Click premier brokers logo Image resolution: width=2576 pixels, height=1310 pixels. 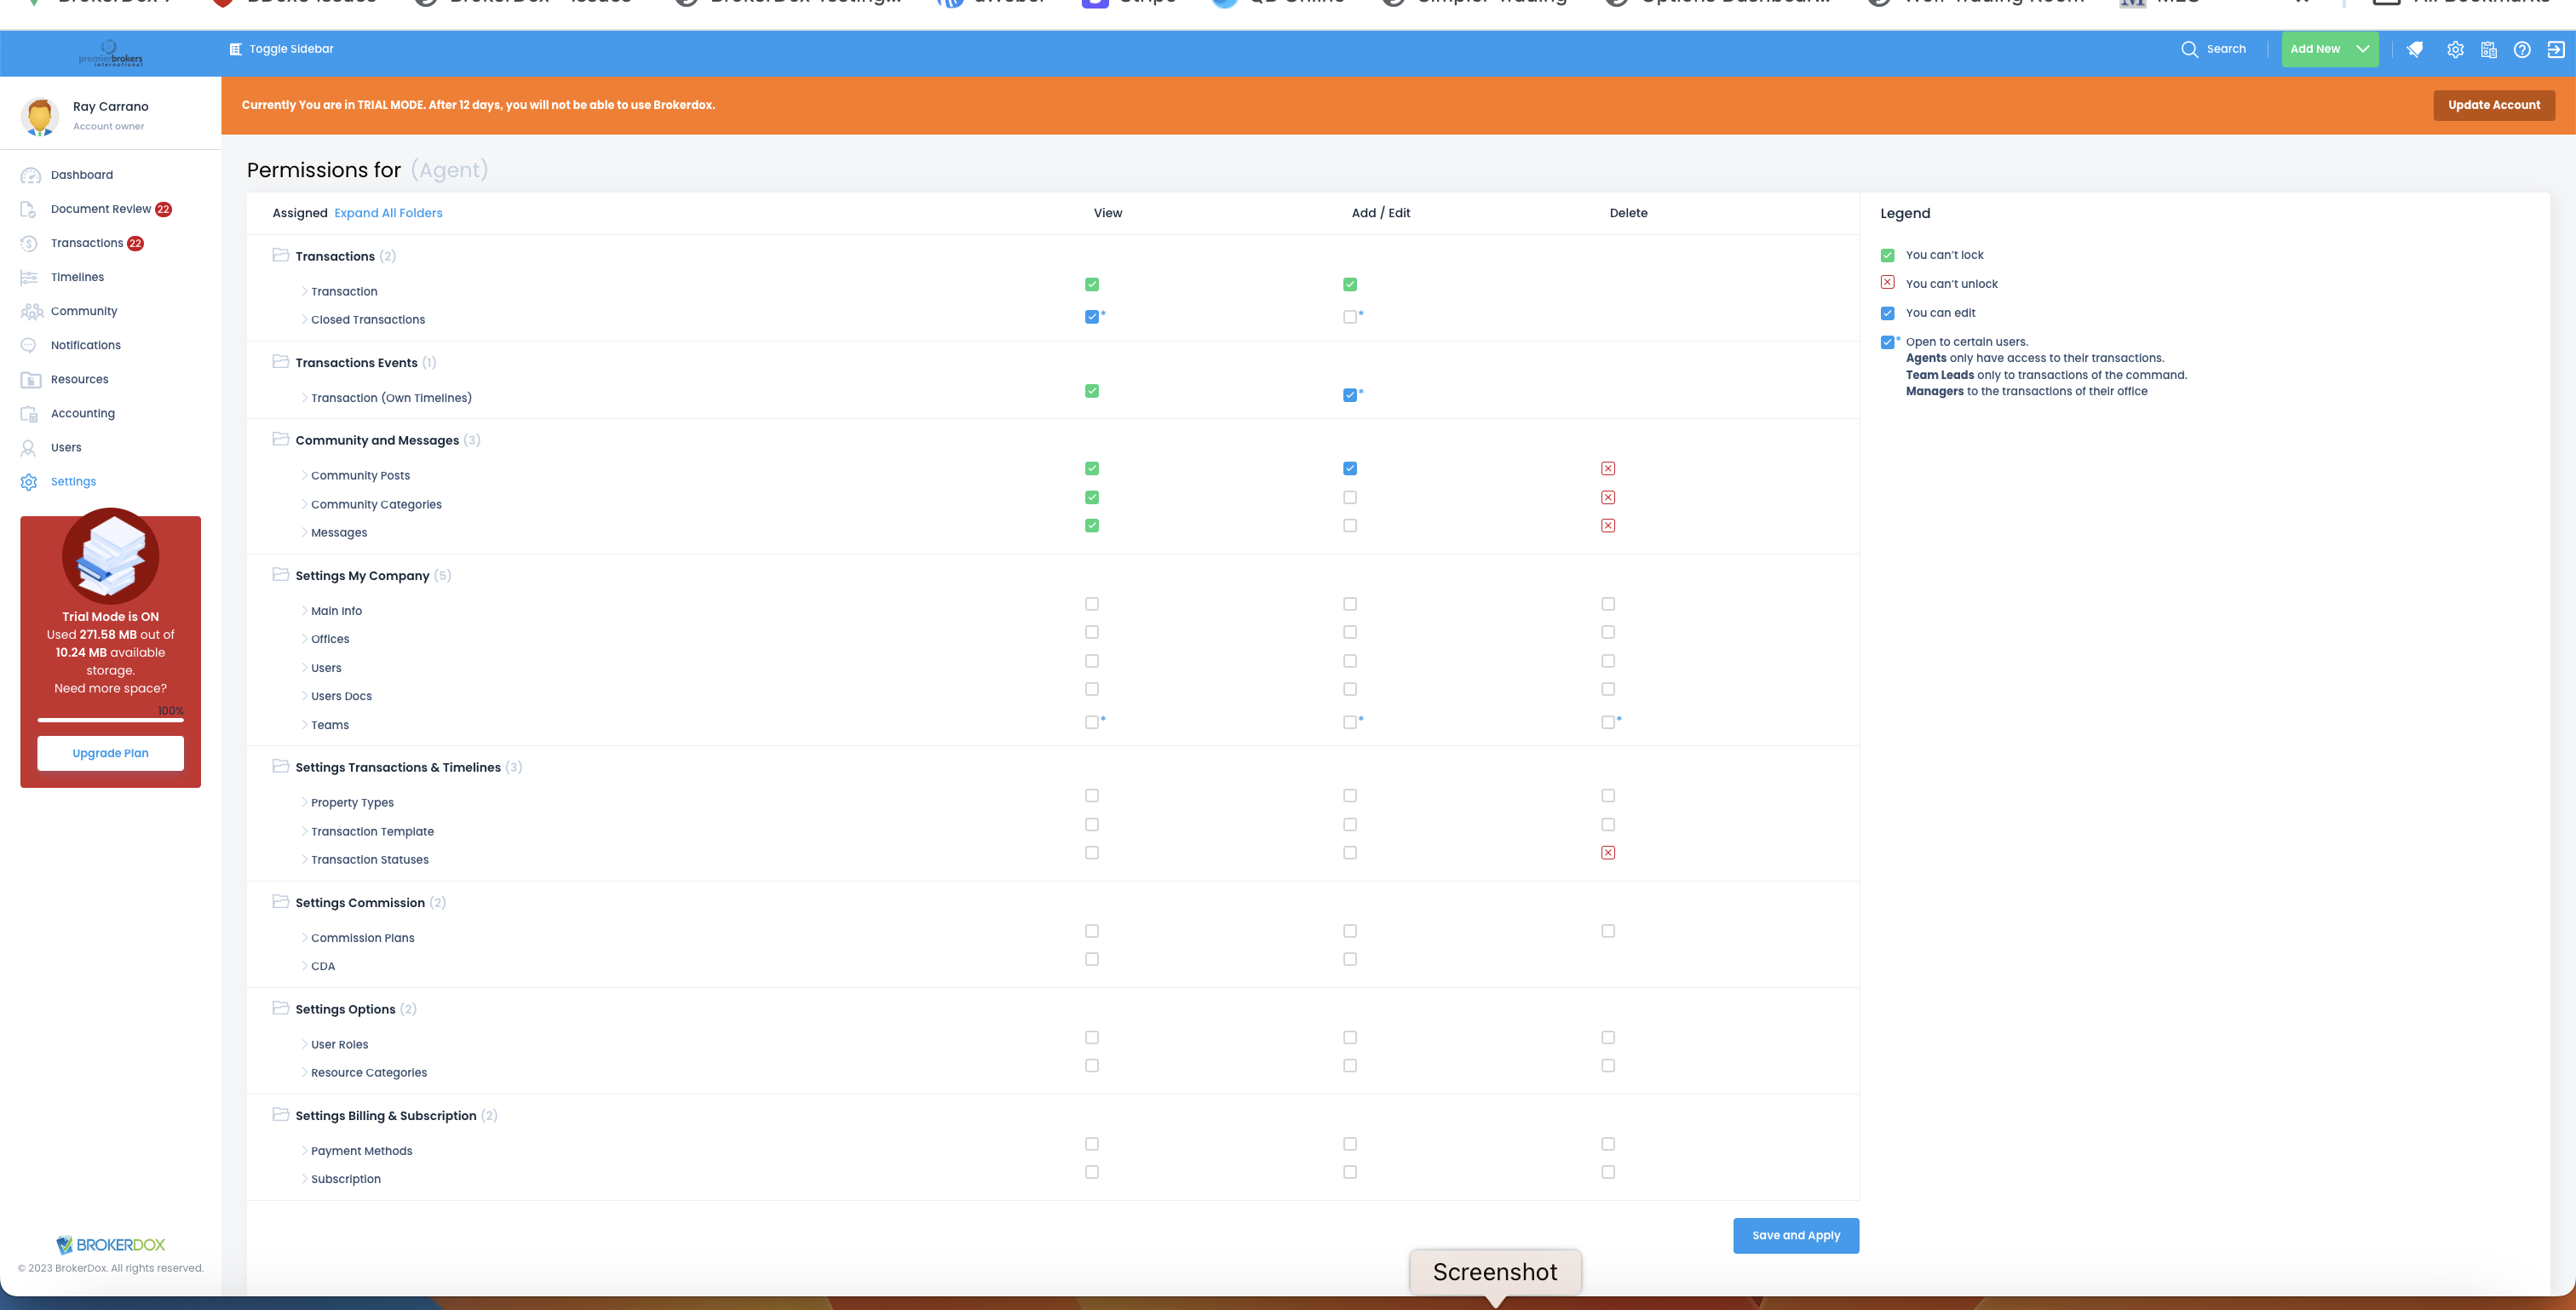pos(110,53)
